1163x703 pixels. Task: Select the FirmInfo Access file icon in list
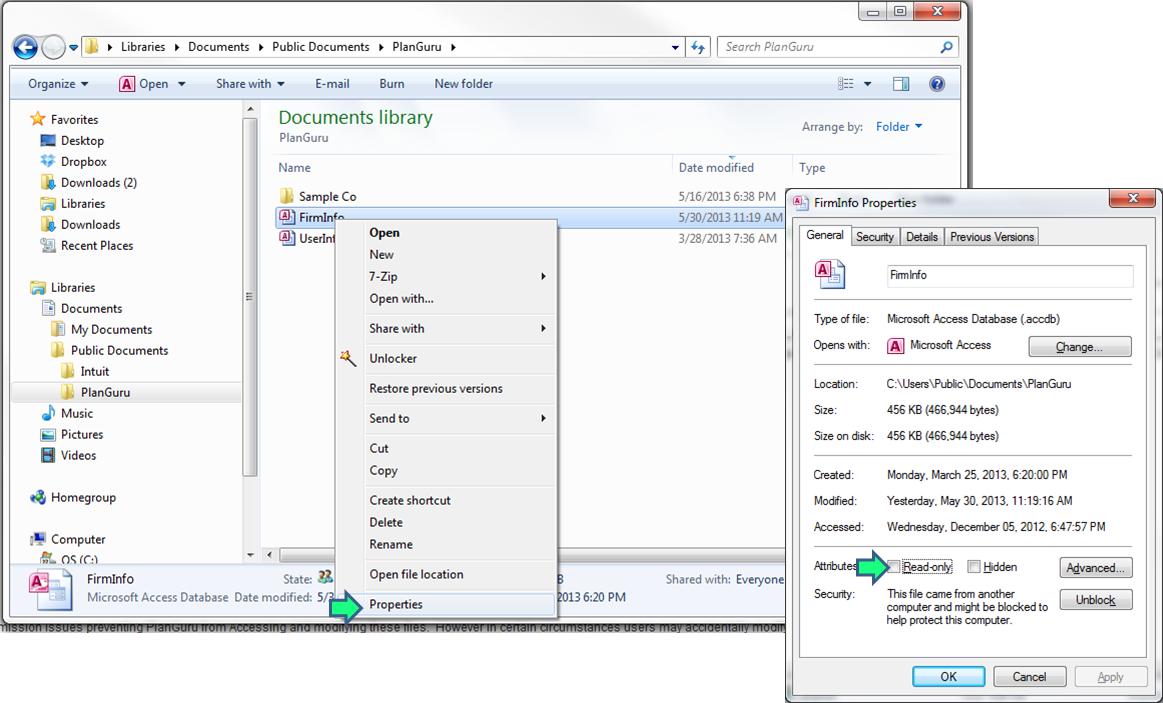pos(287,217)
